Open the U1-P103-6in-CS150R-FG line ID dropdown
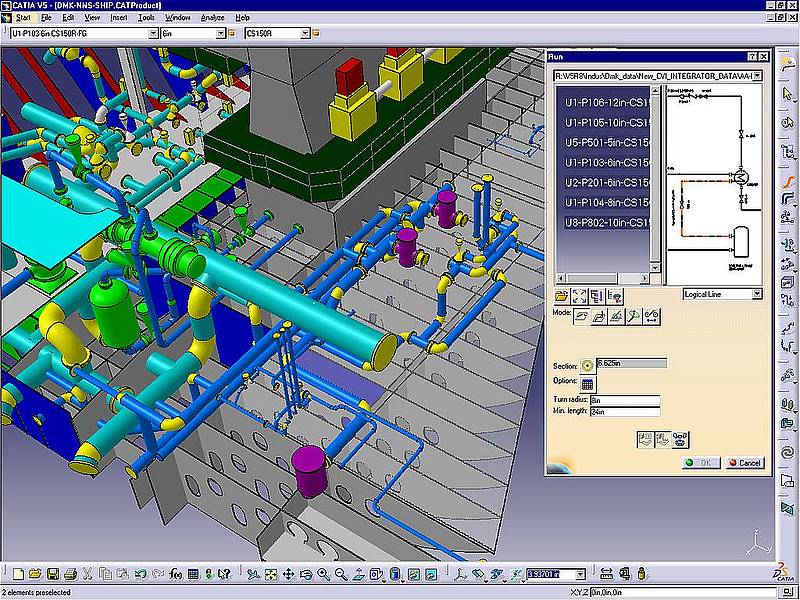Viewport: 800px width, 600px height. (x=153, y=33)
